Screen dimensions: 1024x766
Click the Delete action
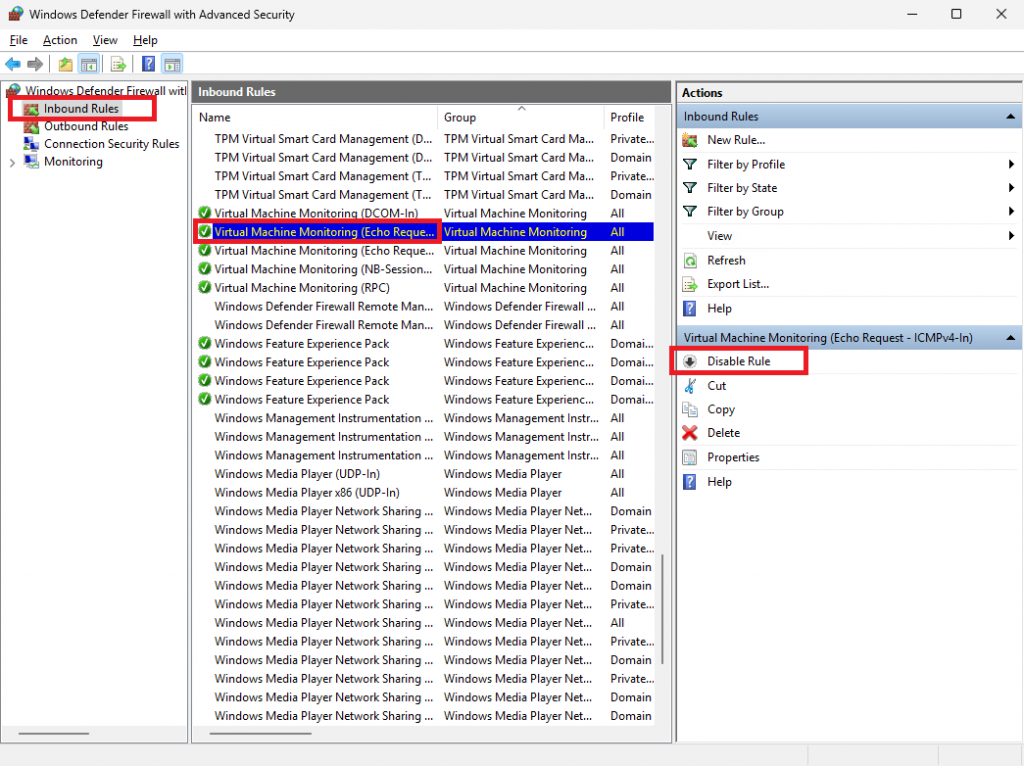[724, 433]
